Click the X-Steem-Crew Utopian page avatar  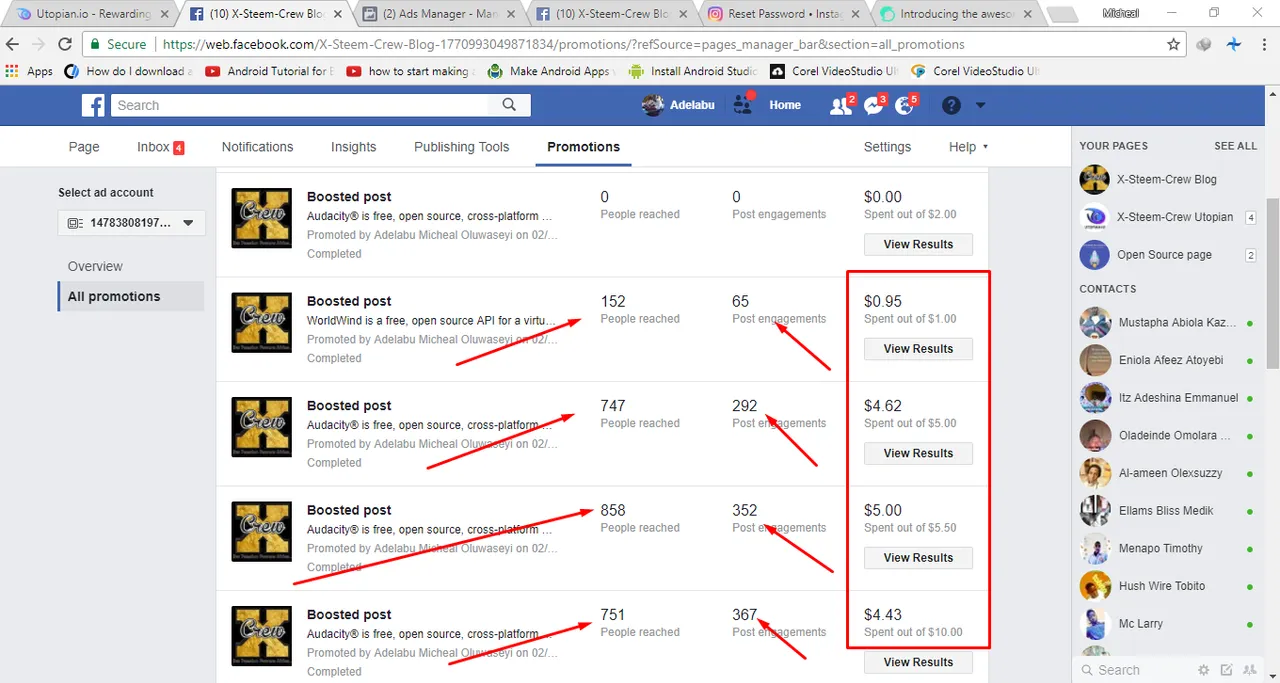click(x=1095, y=217)
